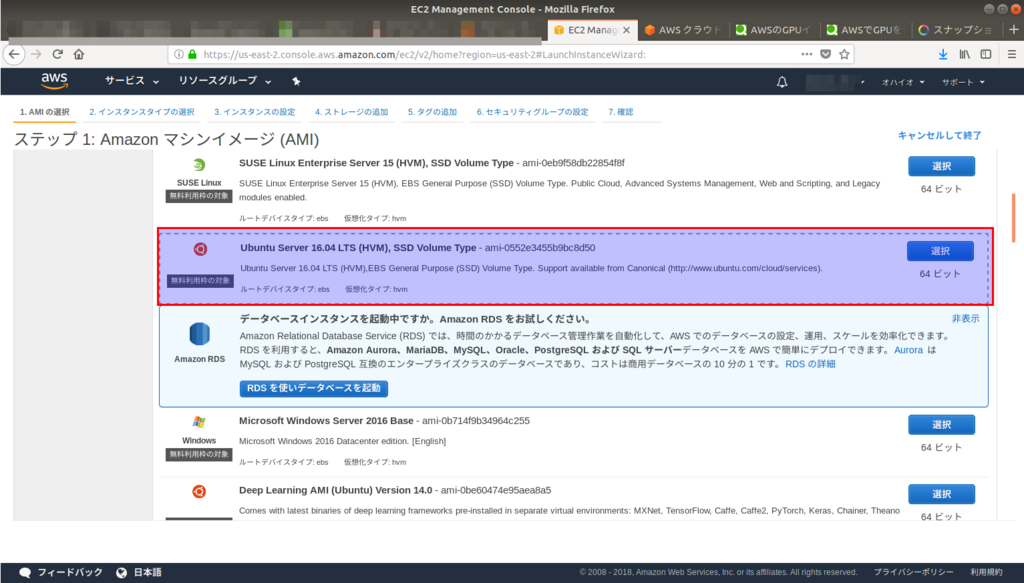This screenshot has height=583, width=1024.
Task: Go to step 4. ストレージの追加
Action: point(351,112)
